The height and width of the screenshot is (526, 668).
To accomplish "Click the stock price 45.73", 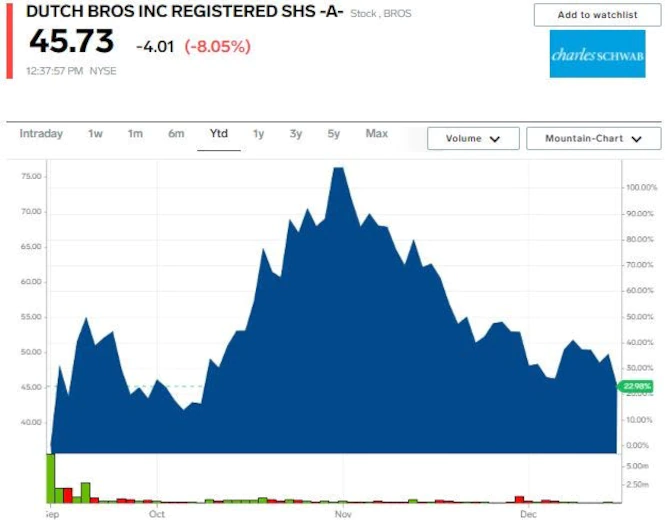I will 71,41.
